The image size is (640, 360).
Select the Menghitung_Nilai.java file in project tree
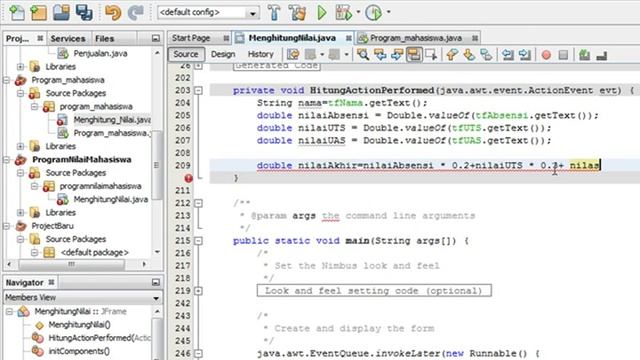point(112,120)
